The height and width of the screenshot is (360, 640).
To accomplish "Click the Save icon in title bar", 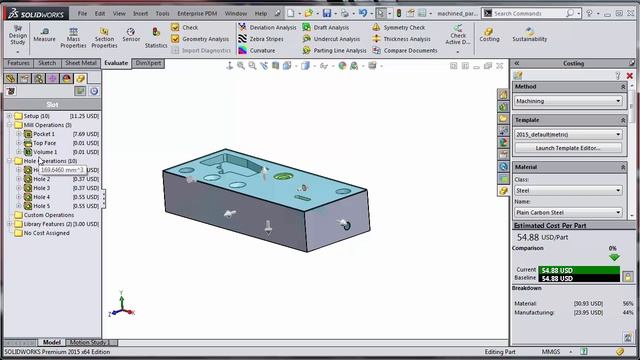I will tap(327, 13).
